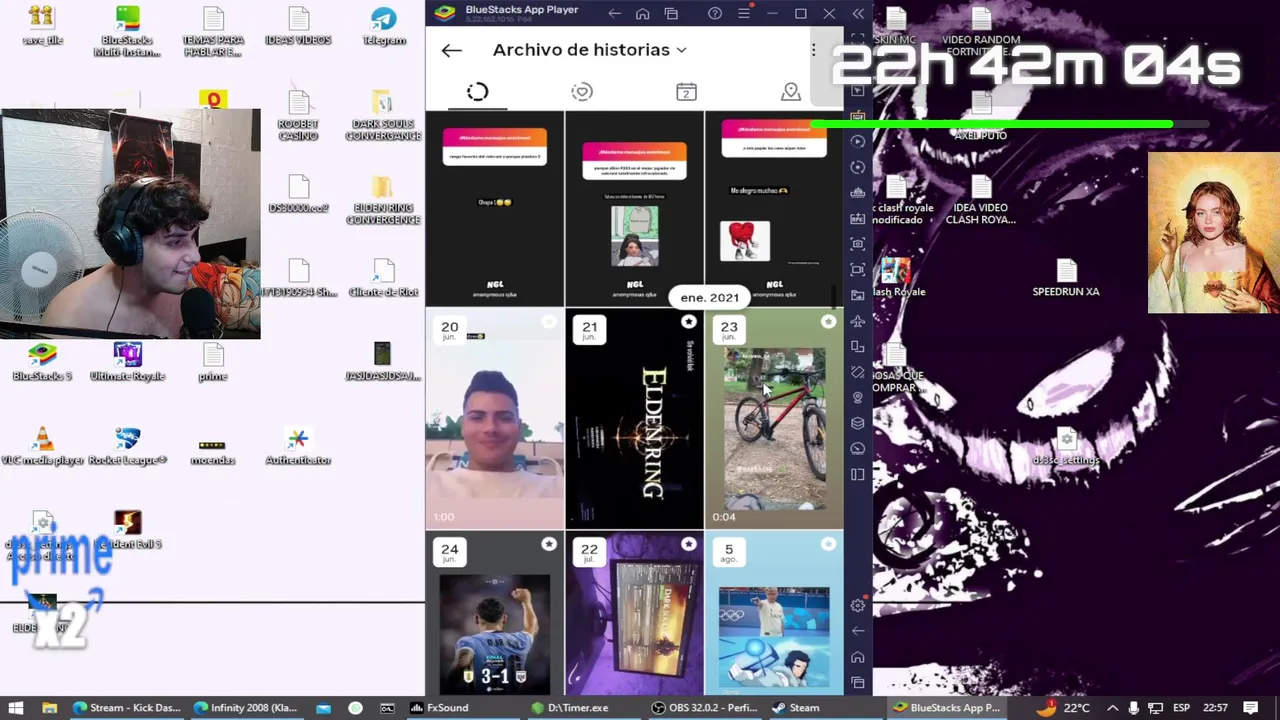Toggle highlight star on the July 22 story

pyautogui.click(x=689, y=544)
